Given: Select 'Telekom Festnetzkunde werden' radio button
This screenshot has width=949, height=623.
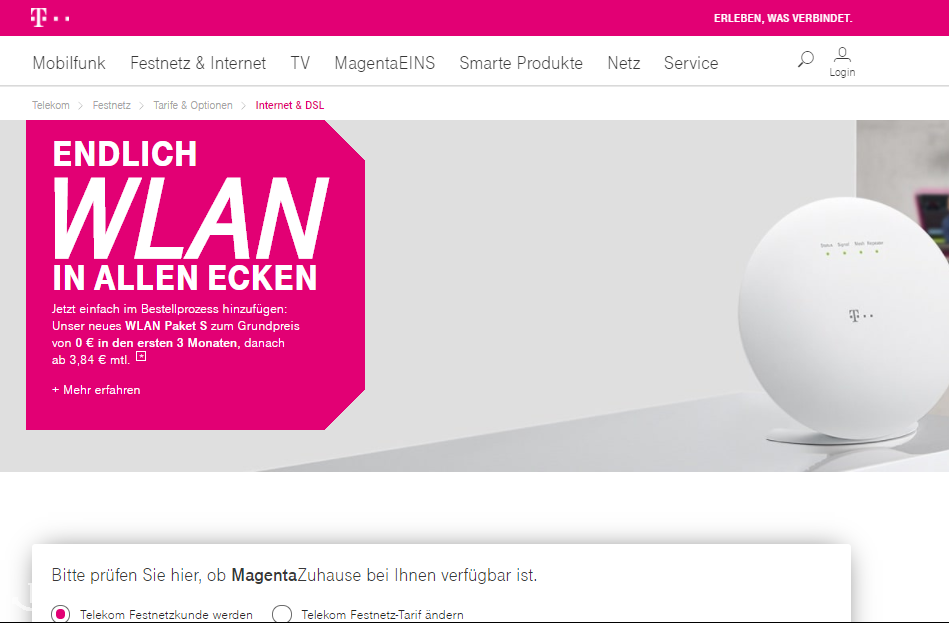Looking at the screenshot, I should (61, 614).
